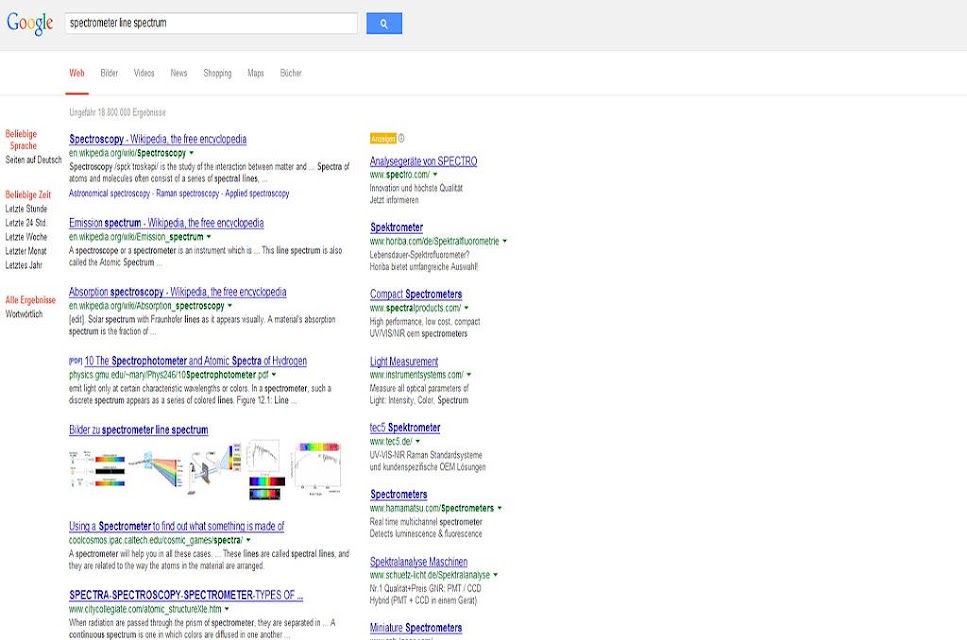
Task: Open Compact Spectrometers ad
Action: click(416, 295)
